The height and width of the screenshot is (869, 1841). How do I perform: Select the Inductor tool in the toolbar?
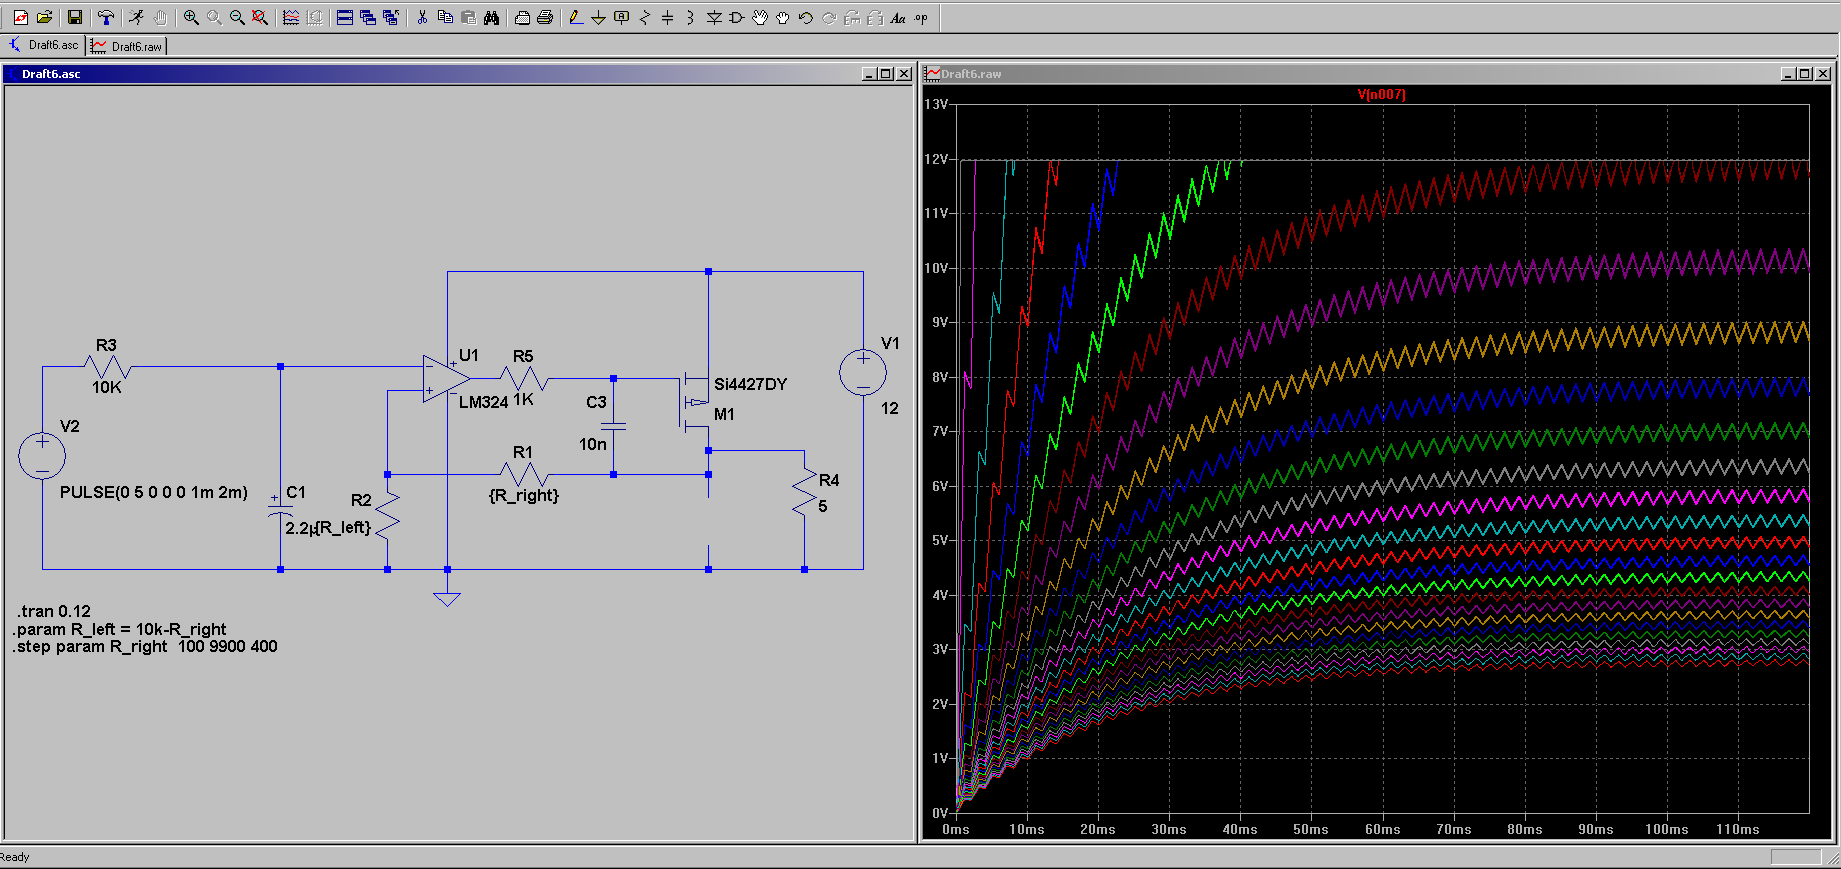coord(690,17)
